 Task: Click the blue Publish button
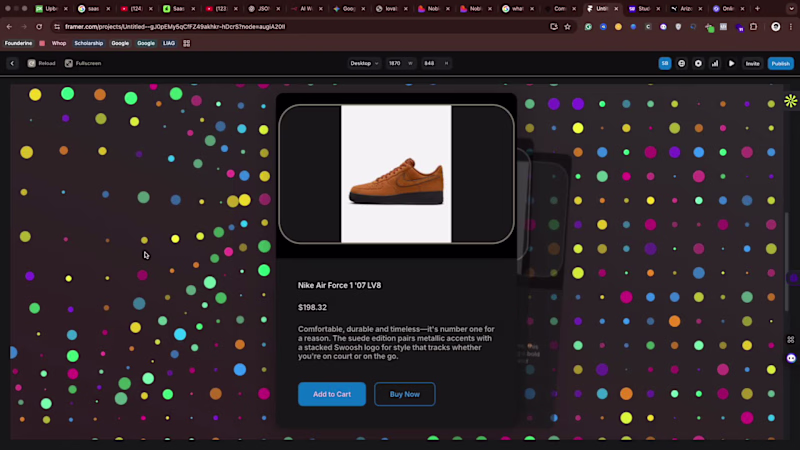(x=781, y=63)
